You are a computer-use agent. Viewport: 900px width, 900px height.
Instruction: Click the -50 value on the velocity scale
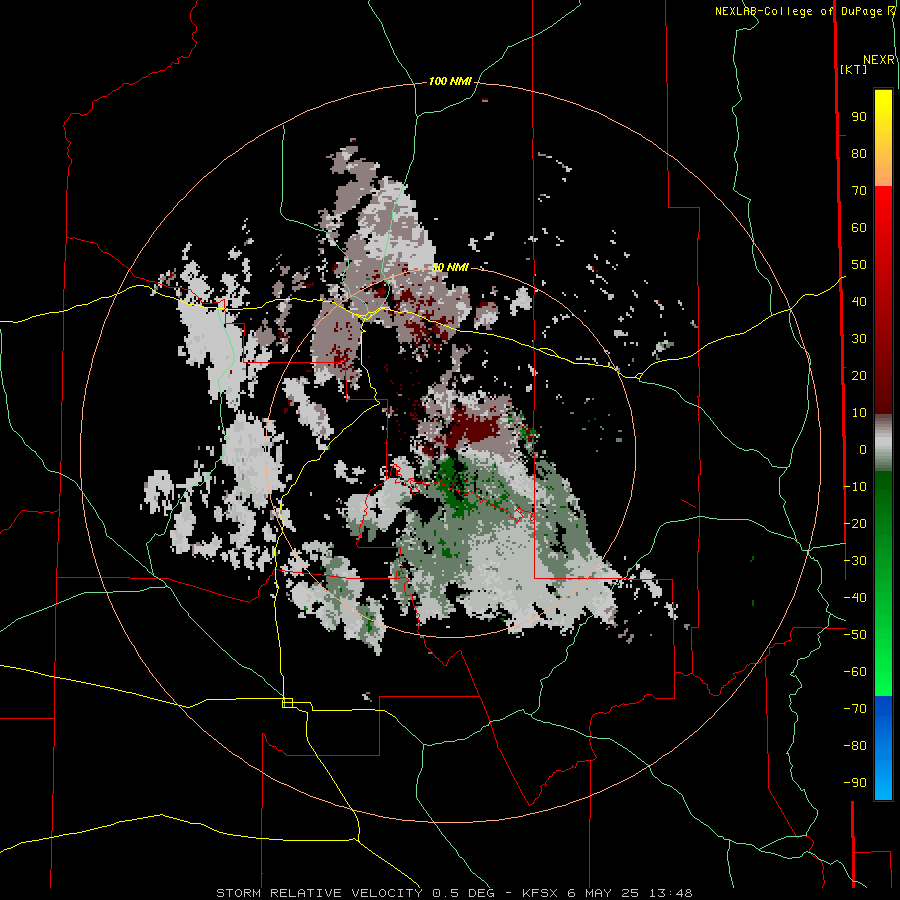tap(855, 635)
